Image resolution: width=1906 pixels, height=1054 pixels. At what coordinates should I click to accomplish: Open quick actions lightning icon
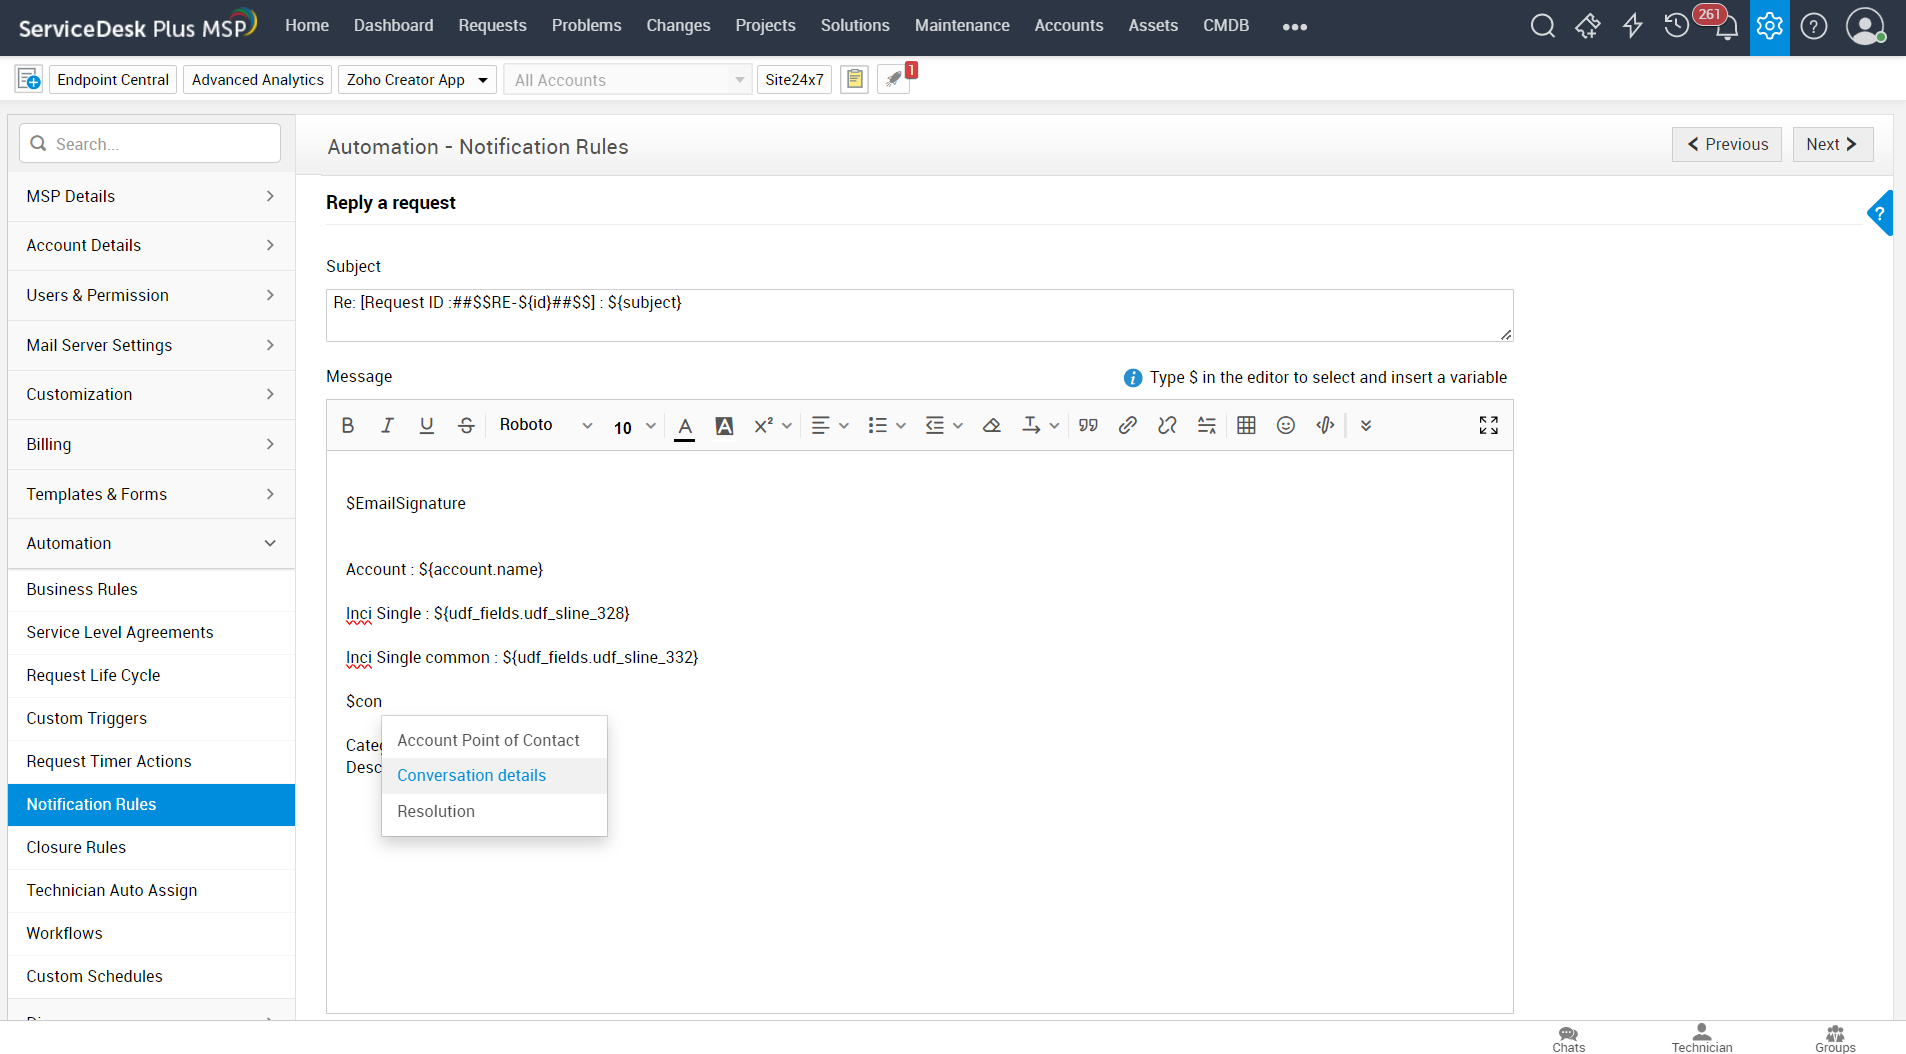tap(1632, 26)
